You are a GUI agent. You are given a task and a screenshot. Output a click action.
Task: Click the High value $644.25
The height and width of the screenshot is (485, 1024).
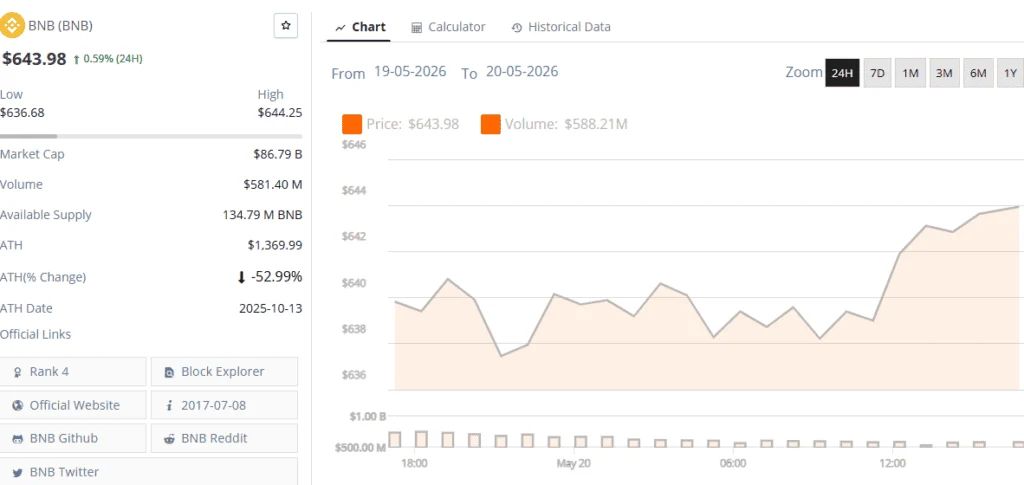point(280,112)
